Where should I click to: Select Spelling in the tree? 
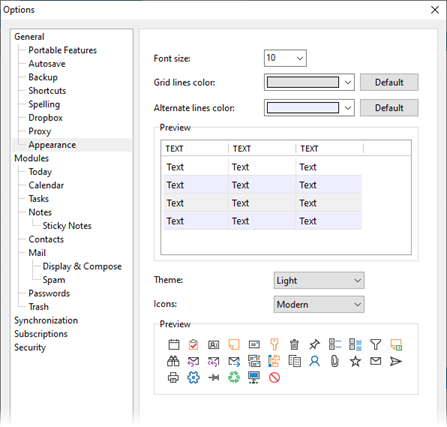point(44,104)
